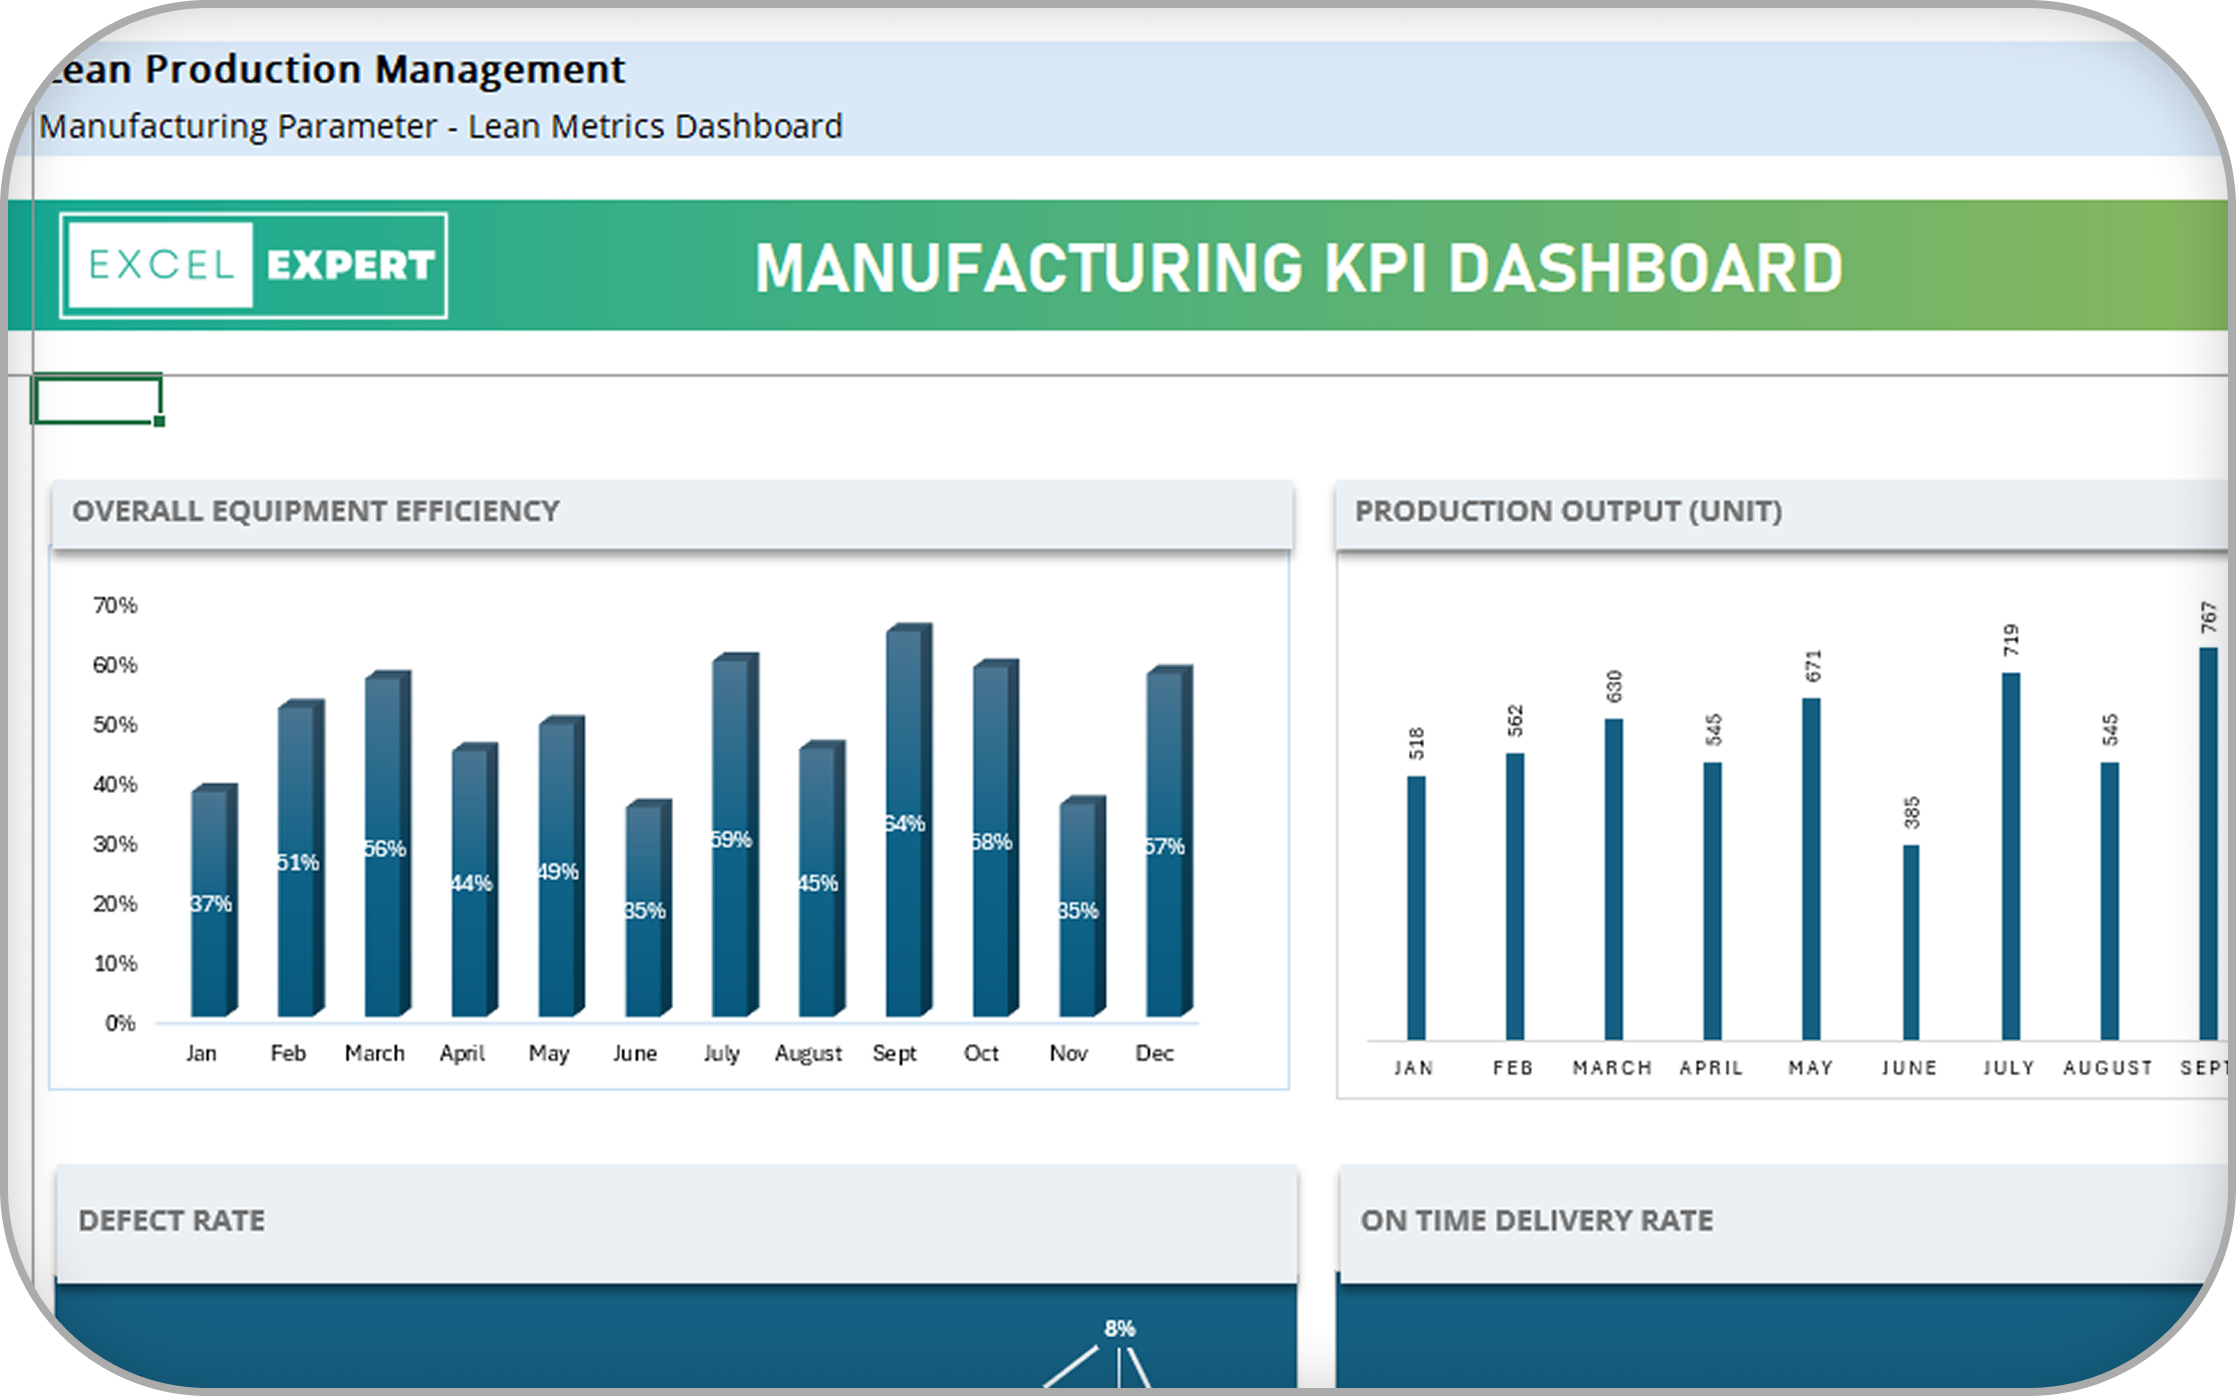Click the July 719 production output bar
The height and width of the screenshot is (1396, 2236).
coord(2010,856)
